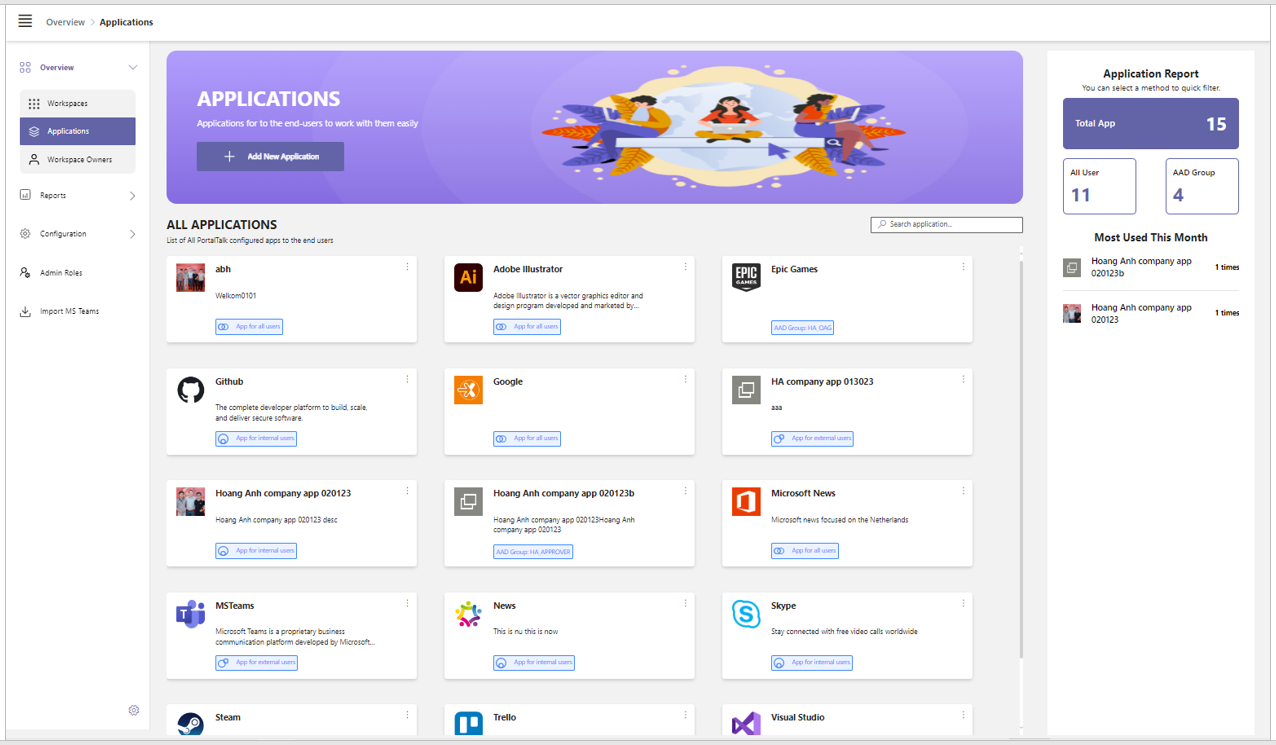
Task: Click the HA company app 013023 icon
Action: 746,390
